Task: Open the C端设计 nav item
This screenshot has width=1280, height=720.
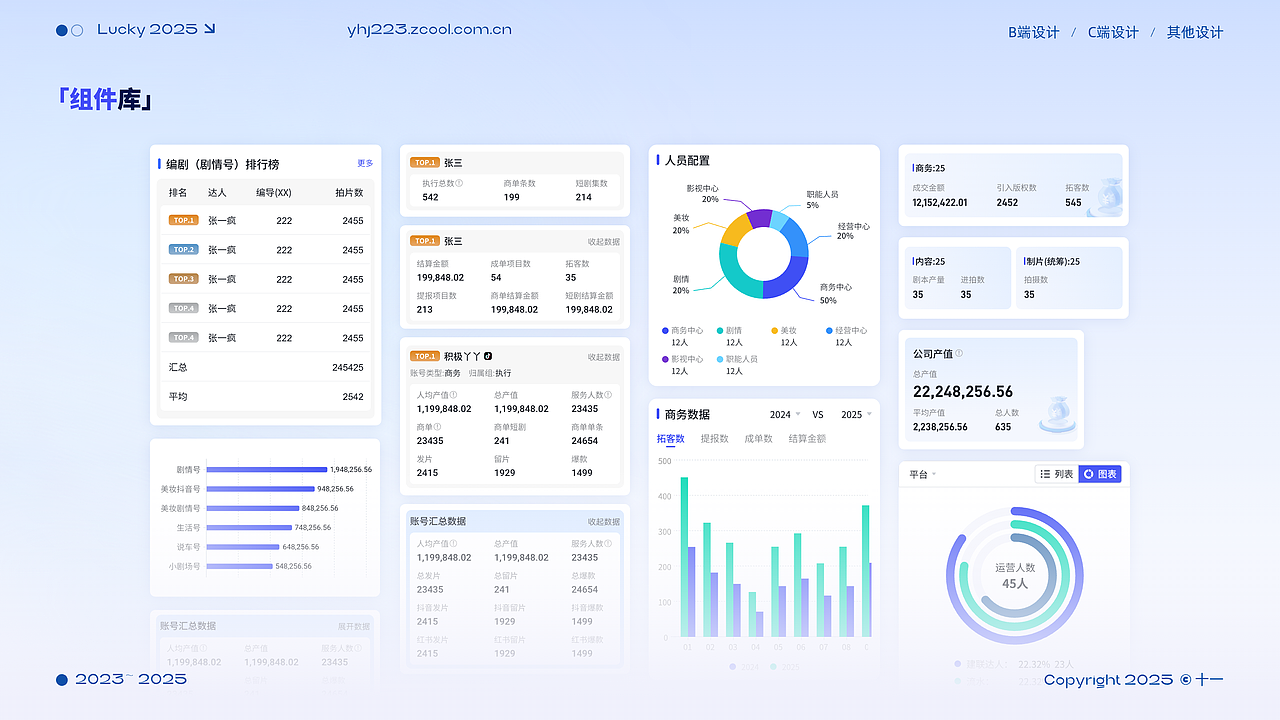Action: (x=1113, y=32)
